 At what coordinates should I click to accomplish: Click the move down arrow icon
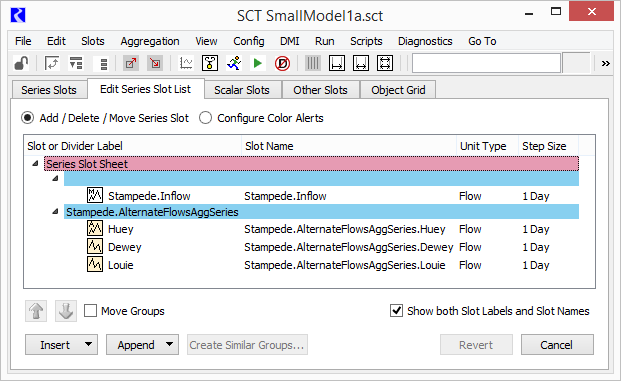tap(66, 311)
